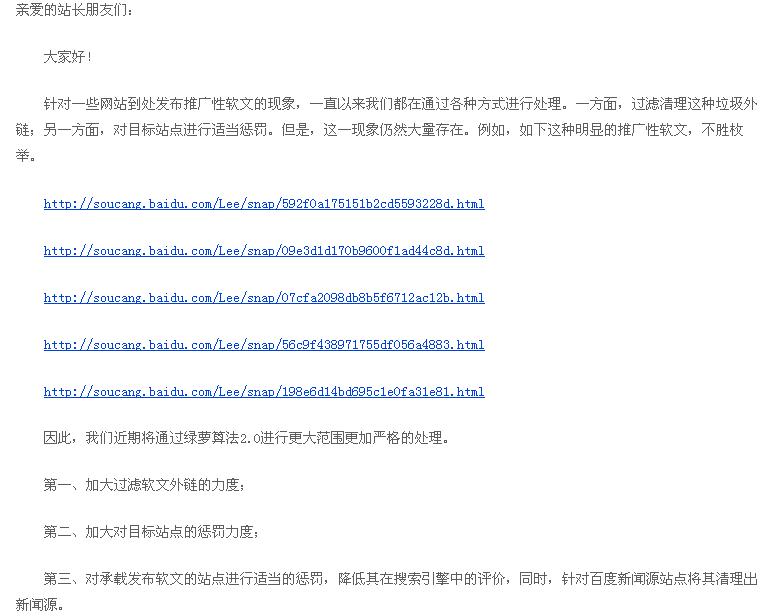
Task: Click the phrase 百度新闻源站点
Action: point(638,579)
